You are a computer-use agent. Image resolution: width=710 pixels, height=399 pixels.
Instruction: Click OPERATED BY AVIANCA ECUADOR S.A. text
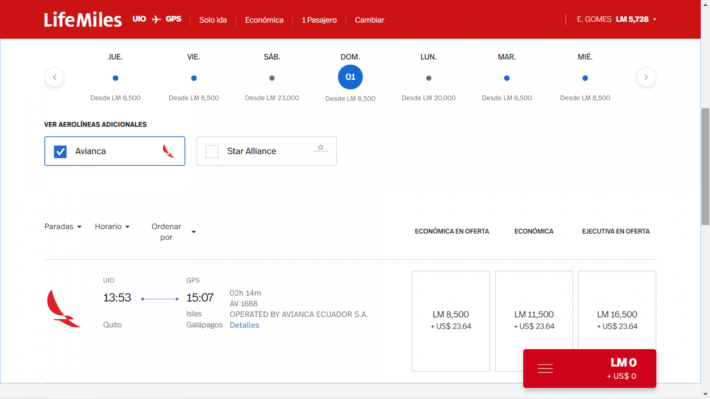[x=299, y=314]
